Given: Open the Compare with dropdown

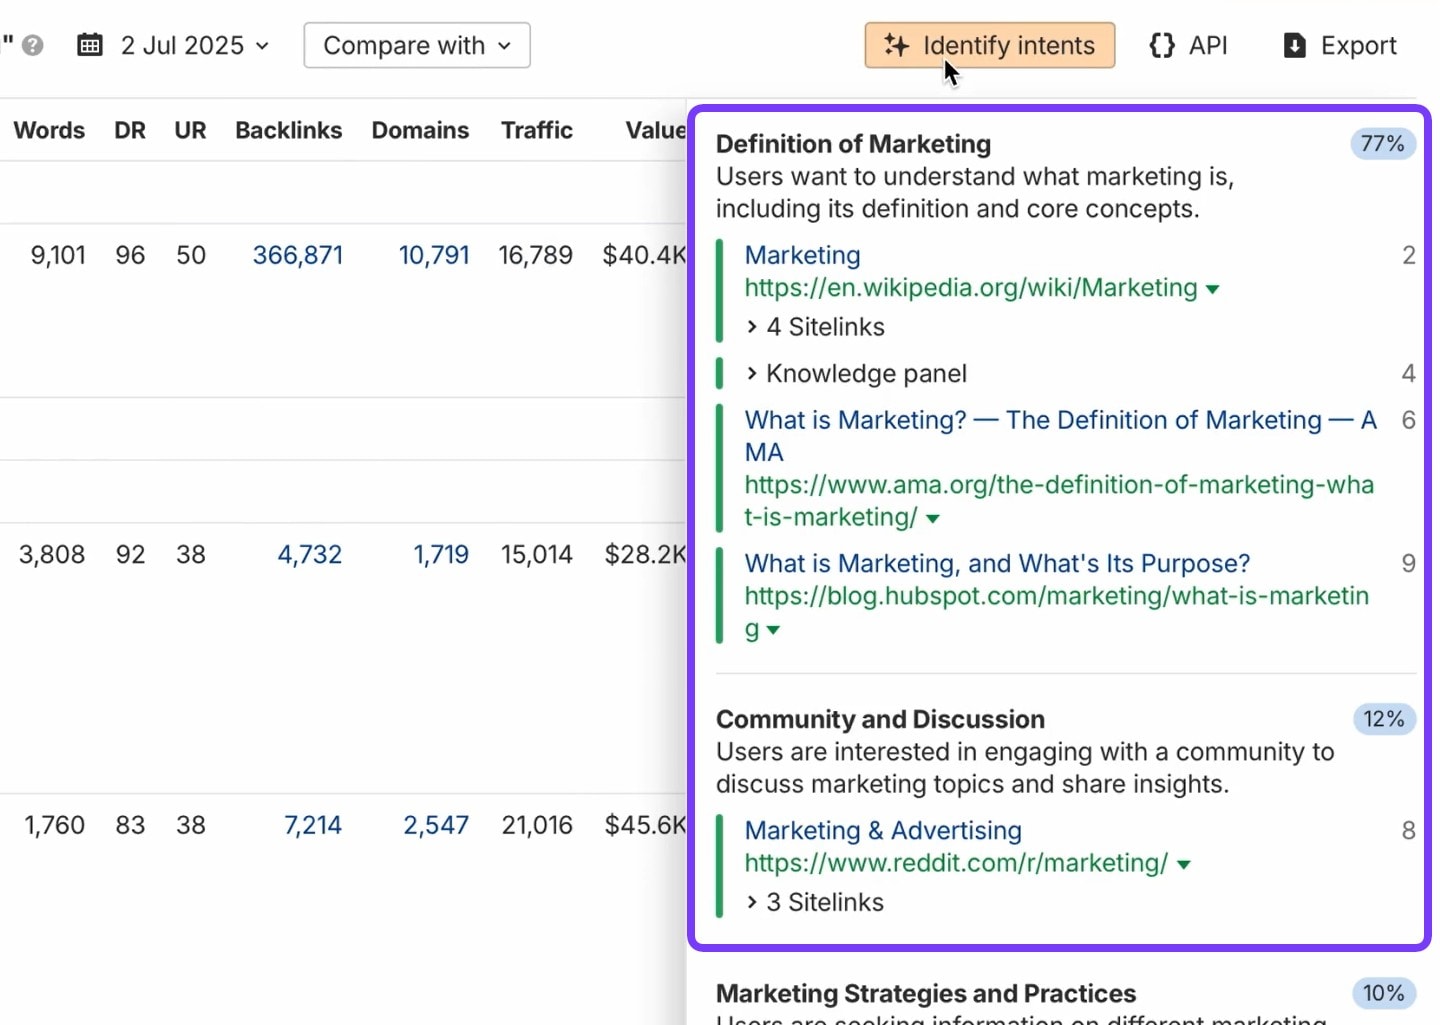Looking at the screenshot, I should 417,46.
